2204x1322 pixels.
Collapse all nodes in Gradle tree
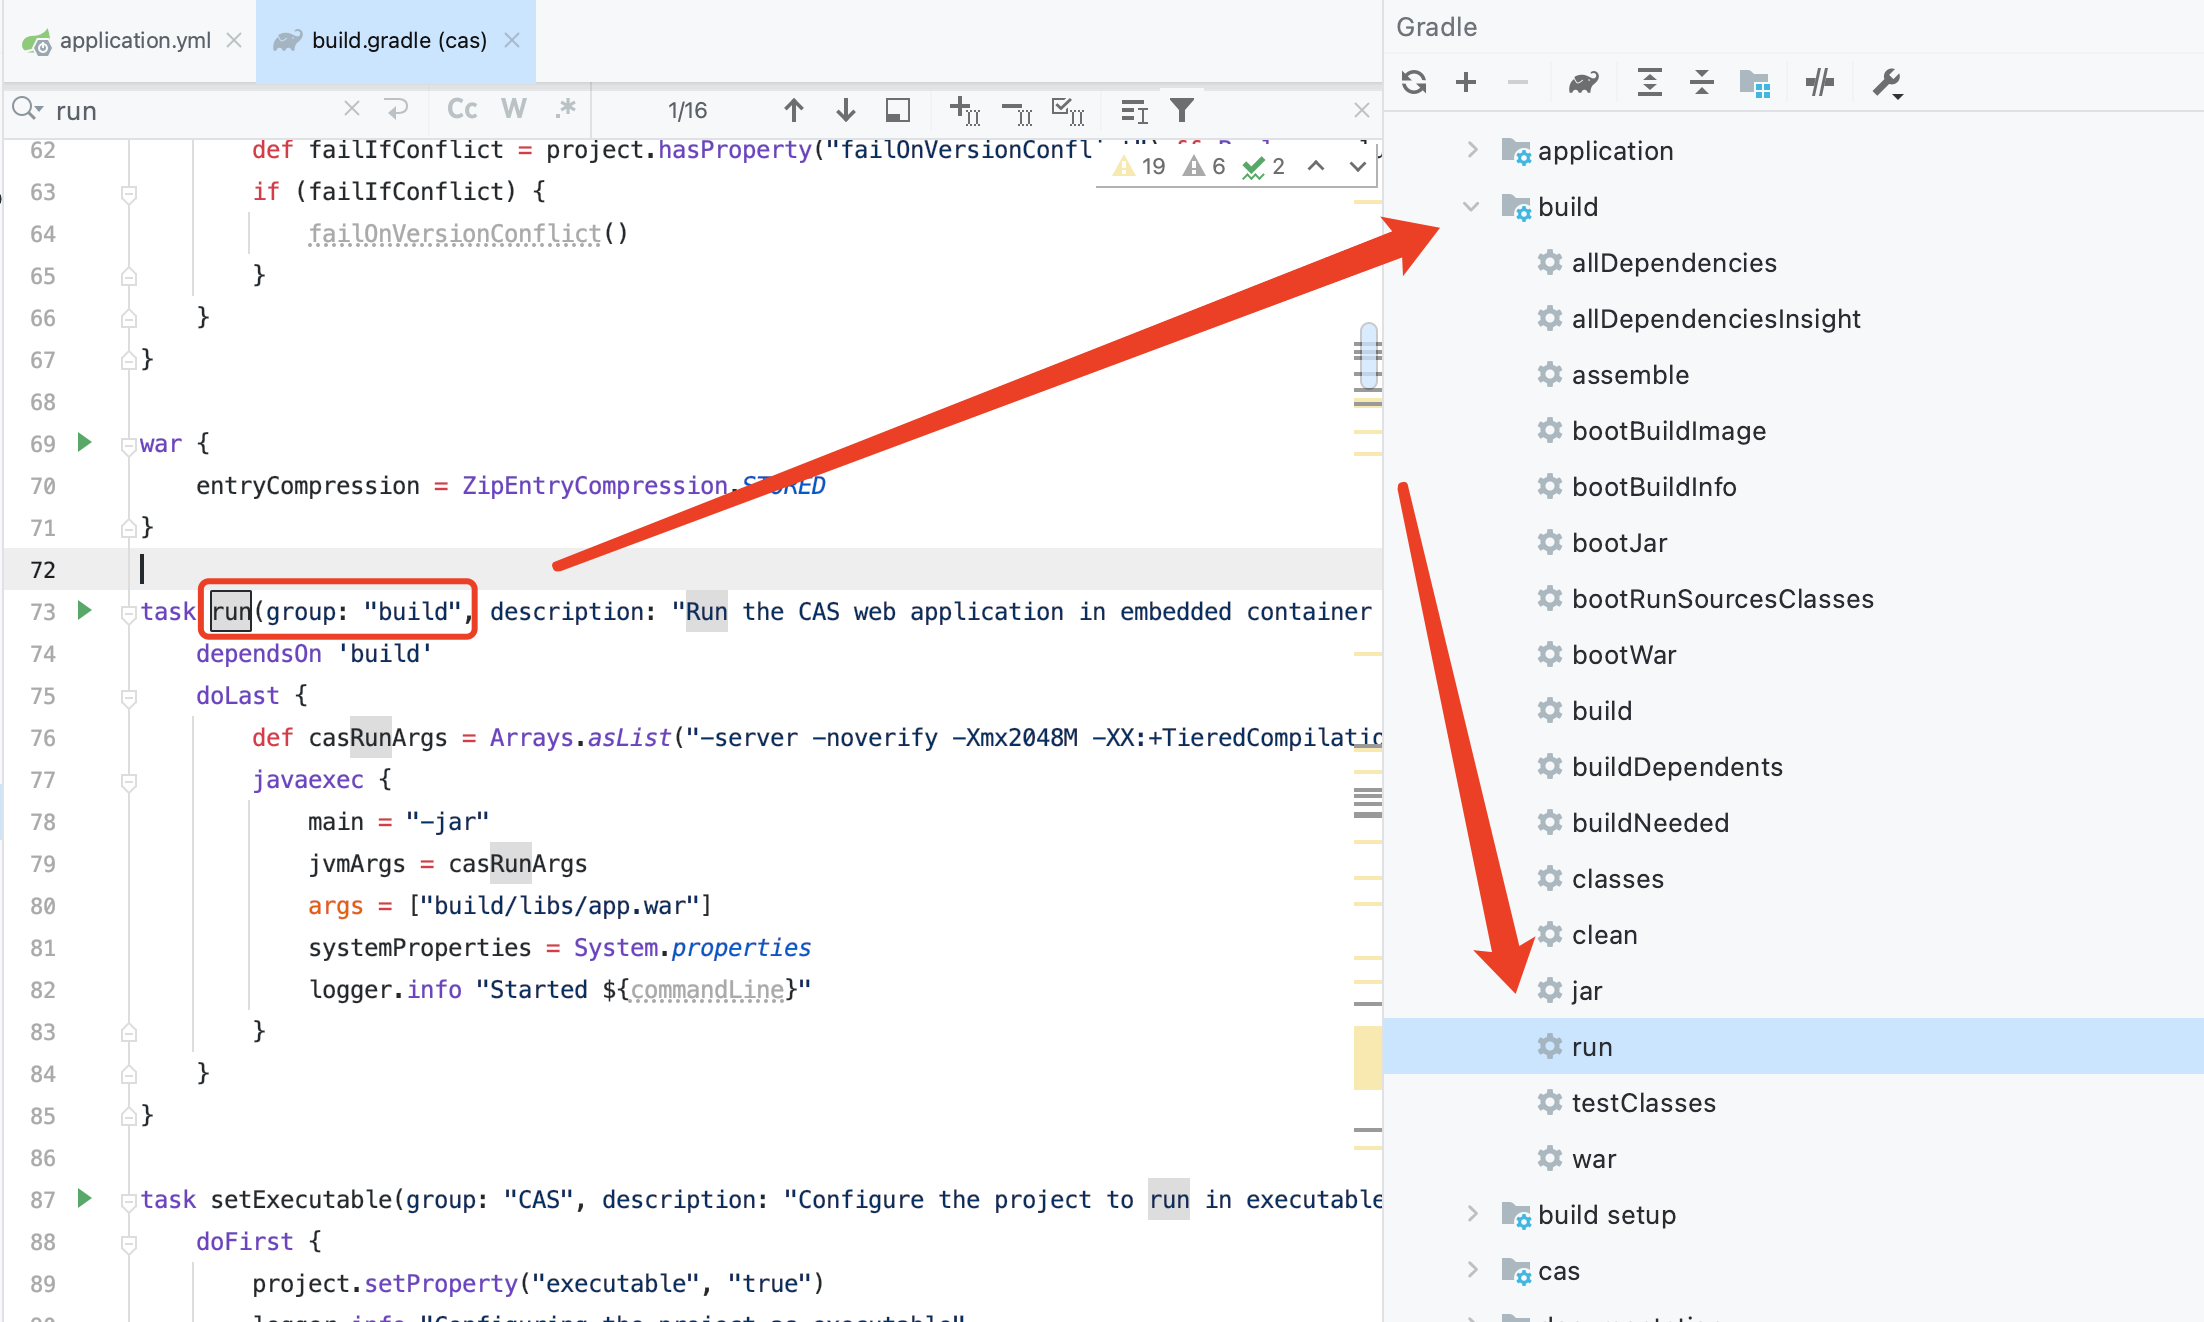coord(1702,82)
